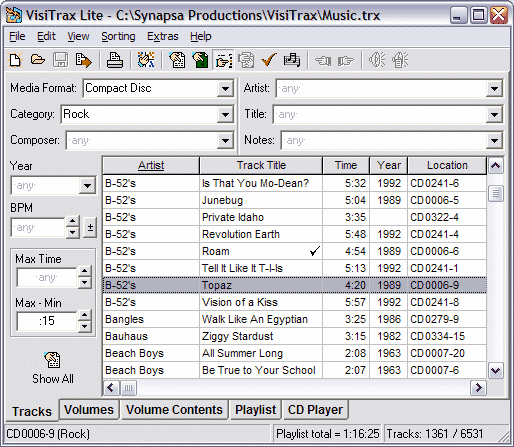This screenshot has height=447, width=514.
Task: Decrease Max - Min with down spinner
Action: 85,326
